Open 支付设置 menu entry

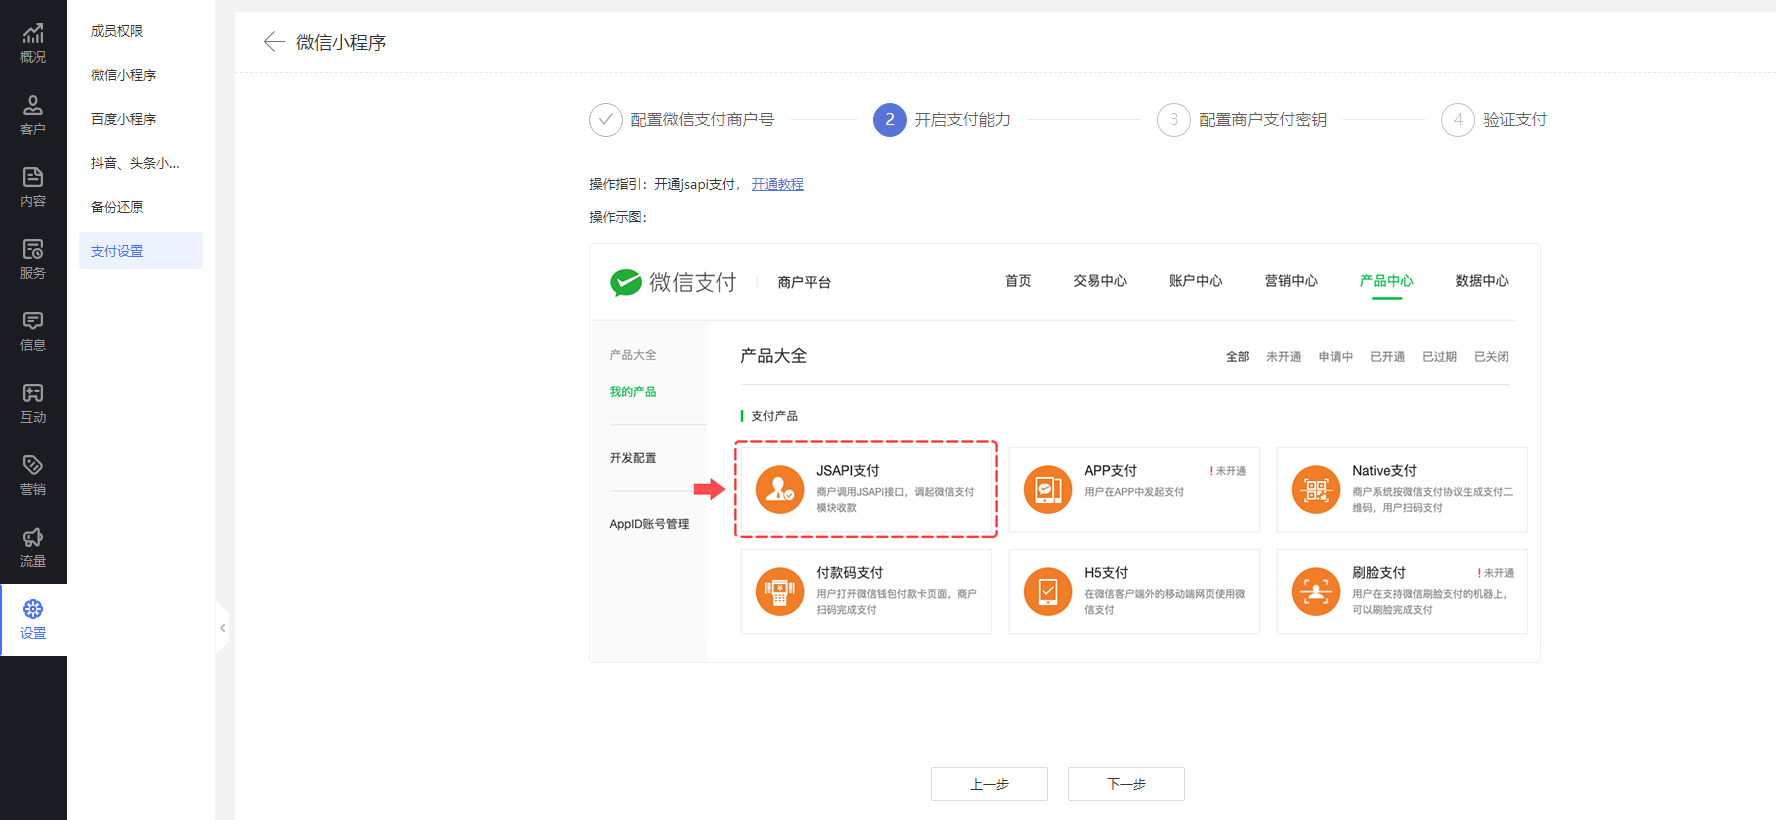[x=117, y=251]
